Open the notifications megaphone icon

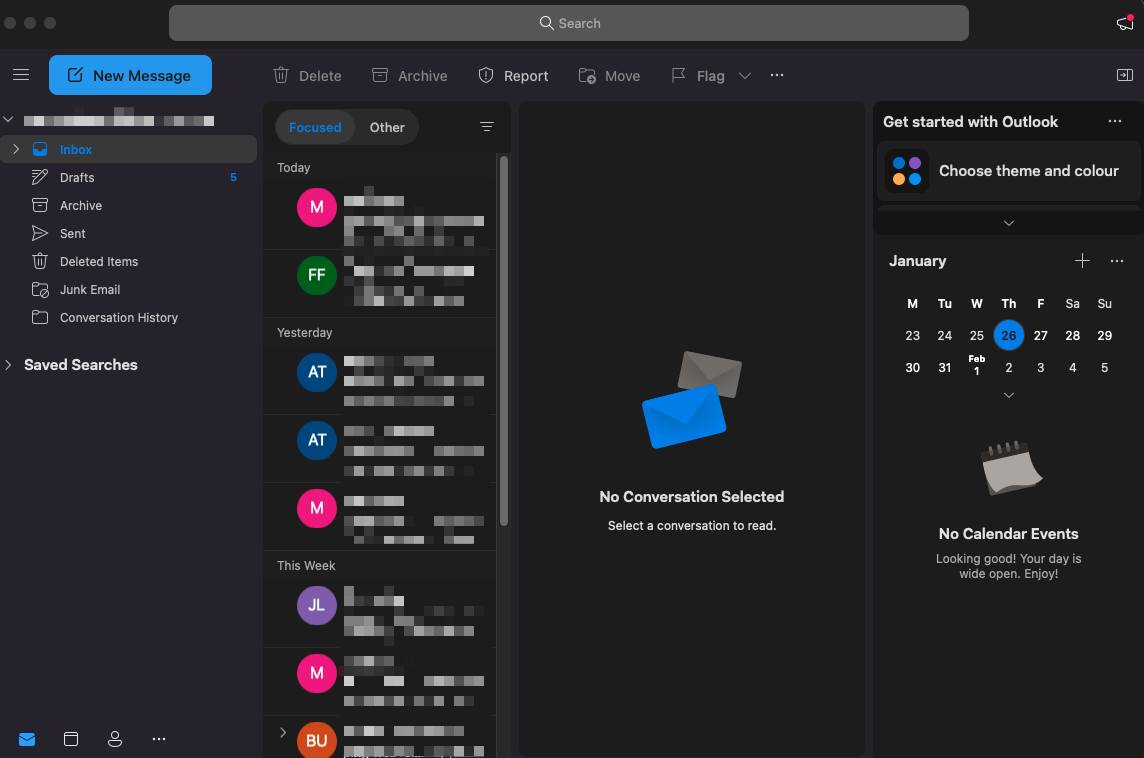pyautogui.click(x=1124, y=23)
